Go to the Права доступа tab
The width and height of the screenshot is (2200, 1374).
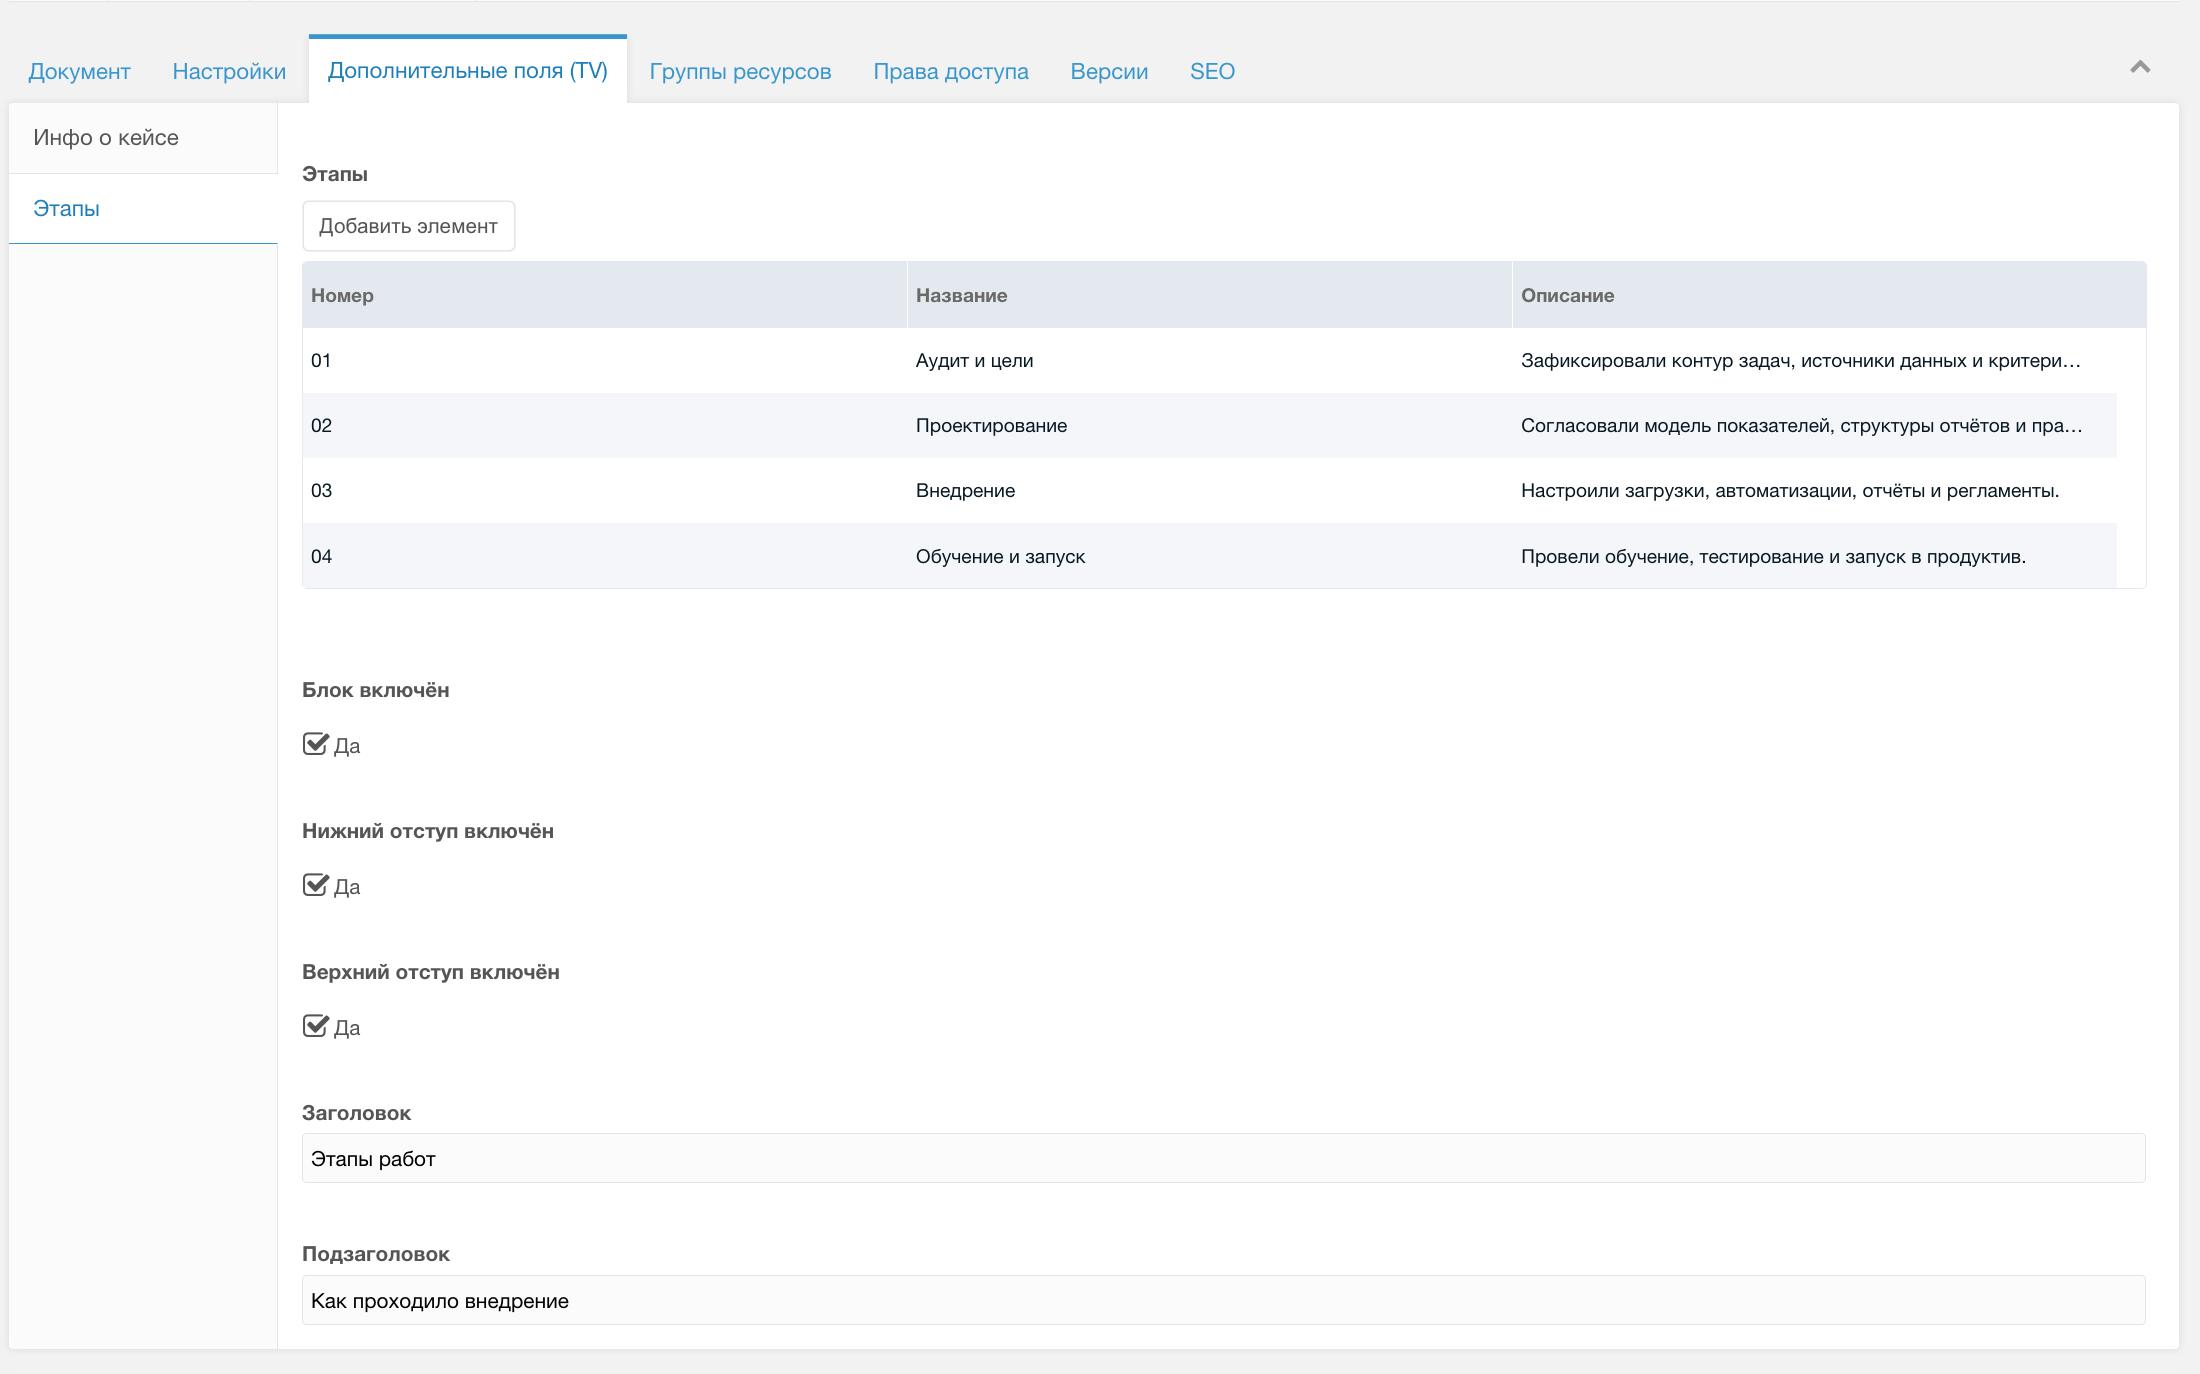[950, 71]
